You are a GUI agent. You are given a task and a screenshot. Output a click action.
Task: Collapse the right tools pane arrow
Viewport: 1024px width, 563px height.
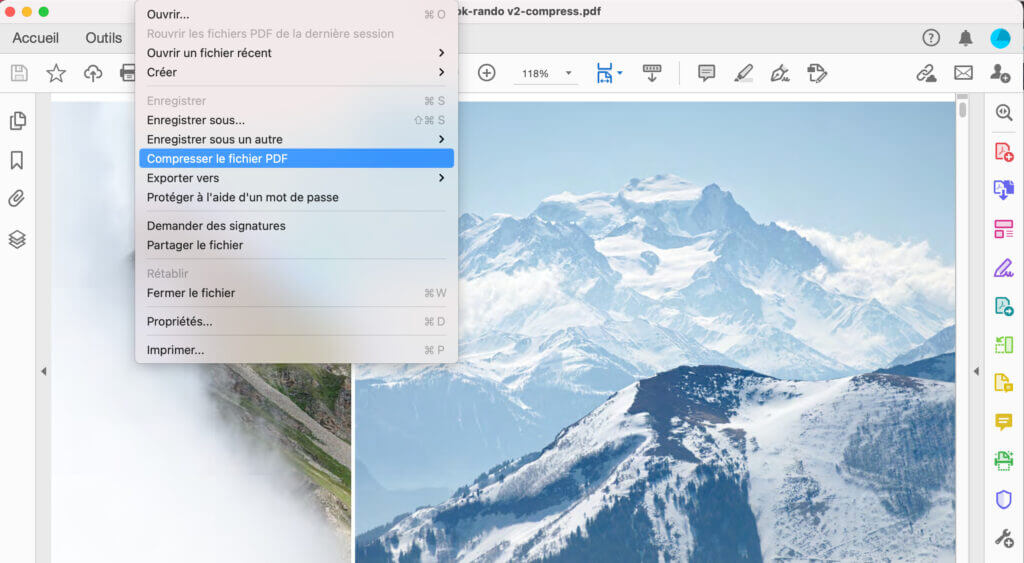(976, 371)
